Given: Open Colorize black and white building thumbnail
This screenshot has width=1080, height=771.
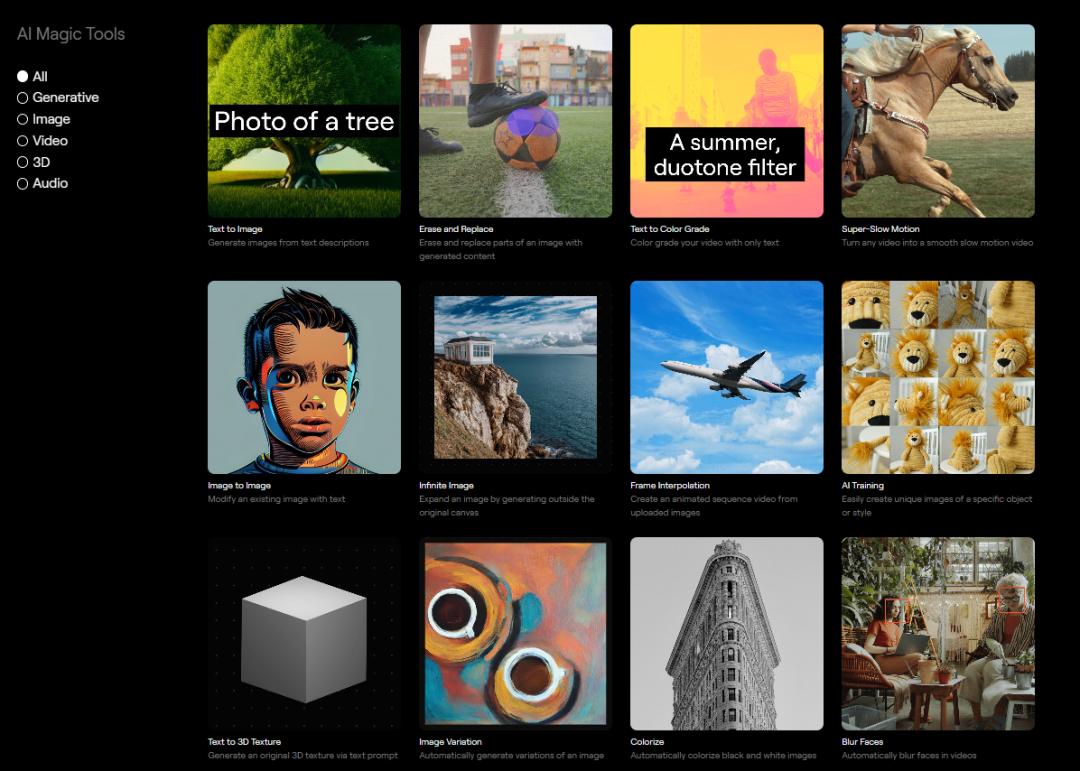Looking at the screenshot, I should point(727,633).
